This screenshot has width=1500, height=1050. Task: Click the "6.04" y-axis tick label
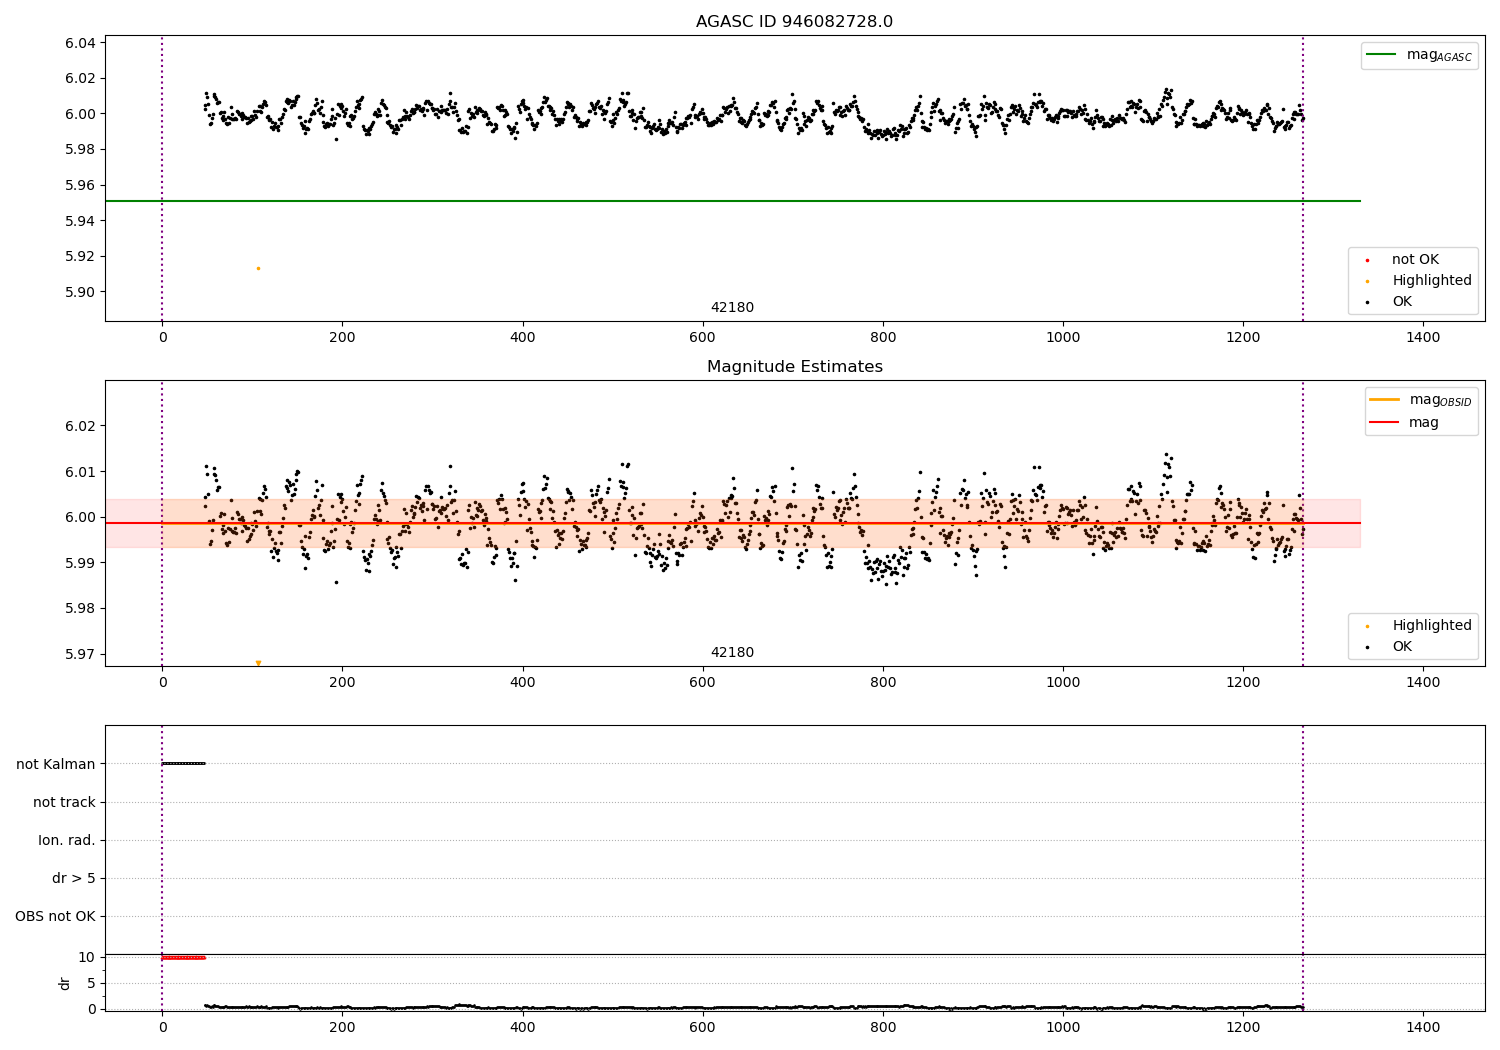(x=80, y=43)
